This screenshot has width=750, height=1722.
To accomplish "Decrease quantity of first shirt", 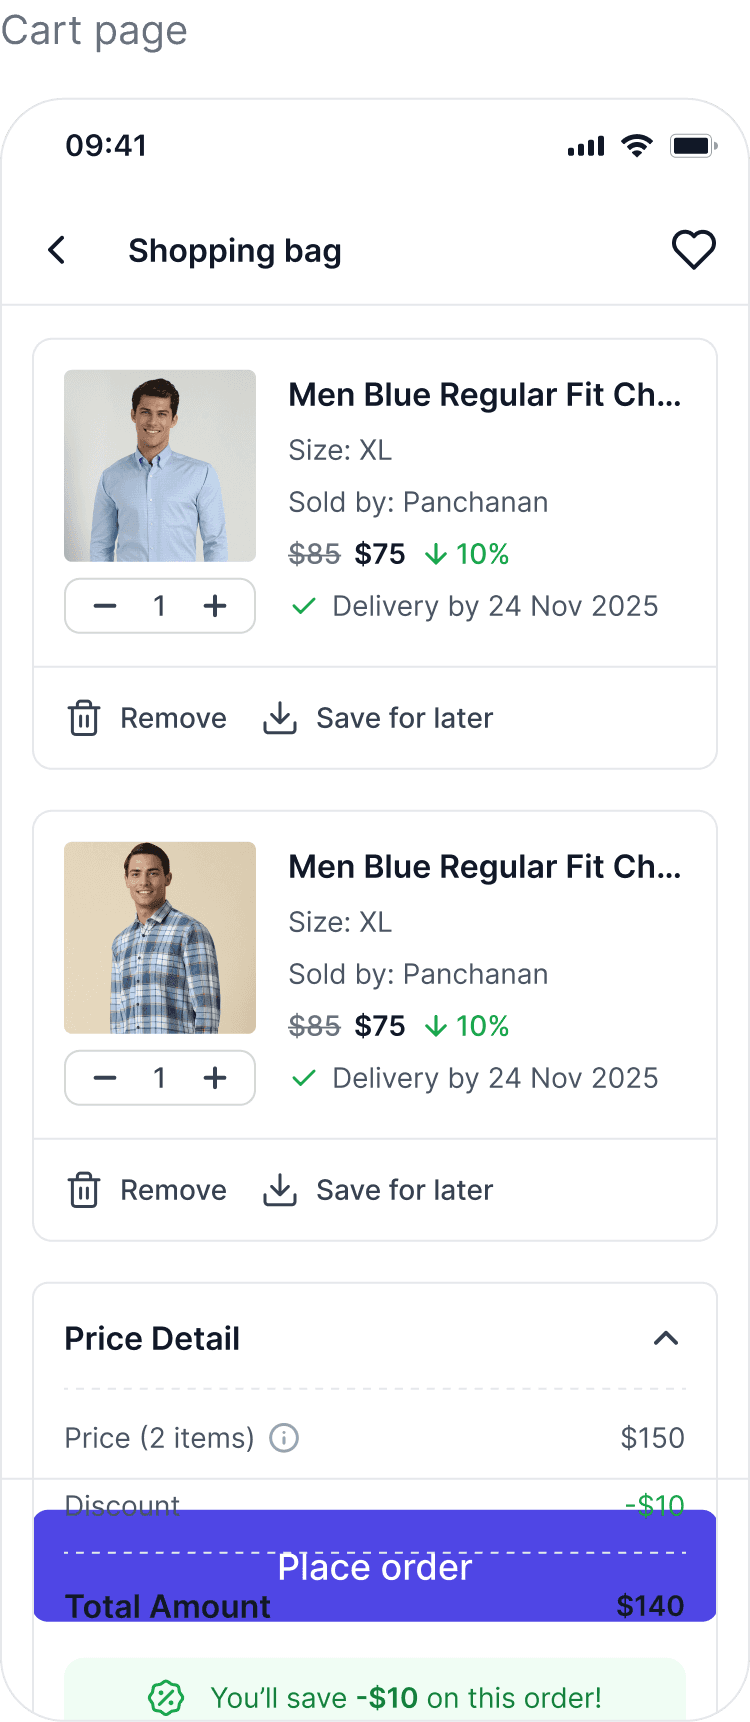I will pyautogui.click(x=105, y=606).
